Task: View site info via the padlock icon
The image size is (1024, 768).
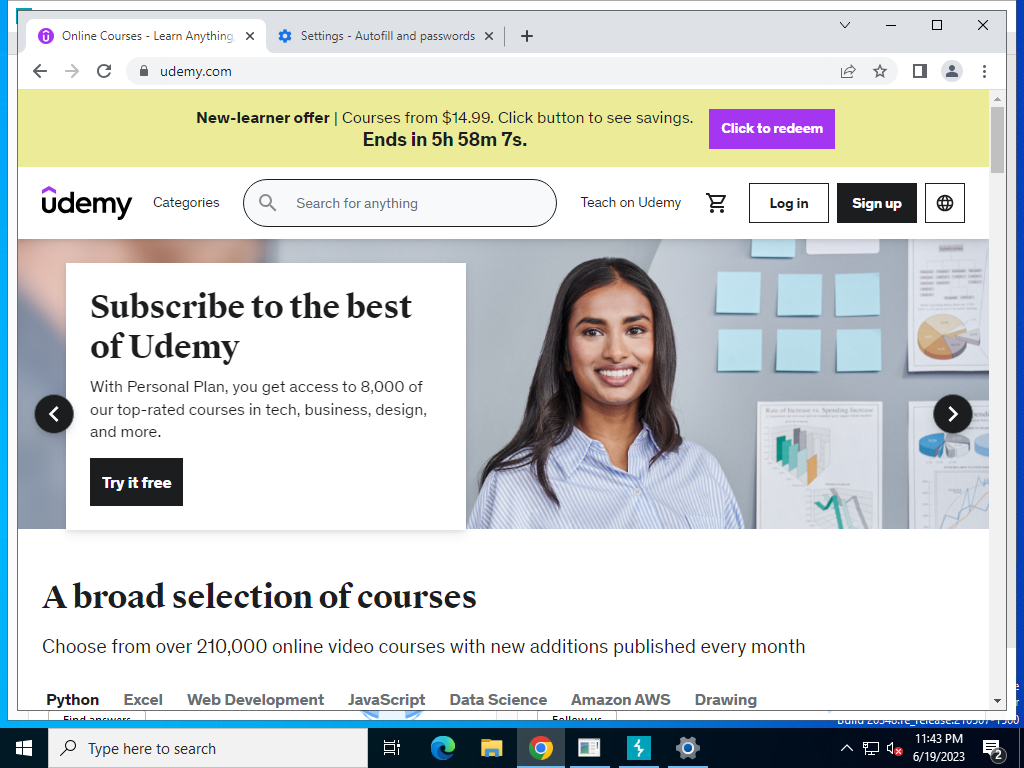Action: point(144,71)
